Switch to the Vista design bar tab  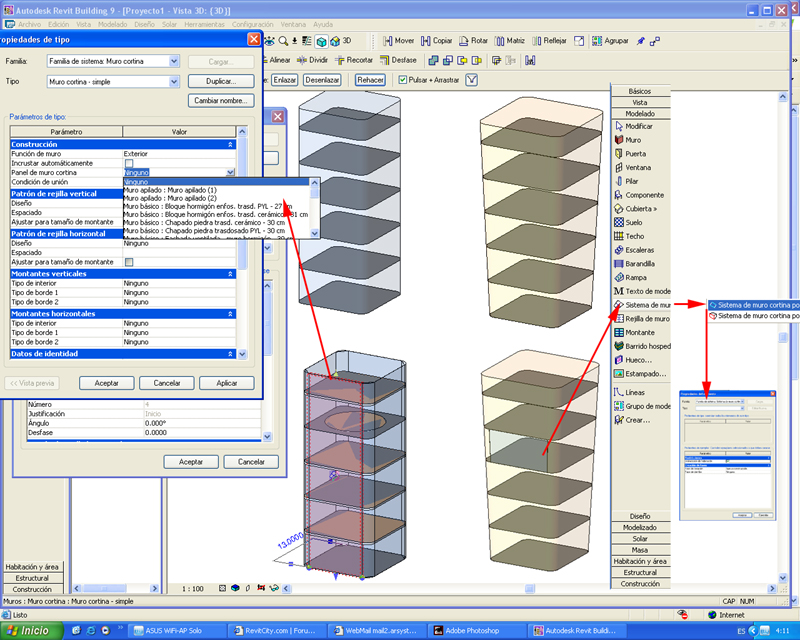tap(639, 102)
